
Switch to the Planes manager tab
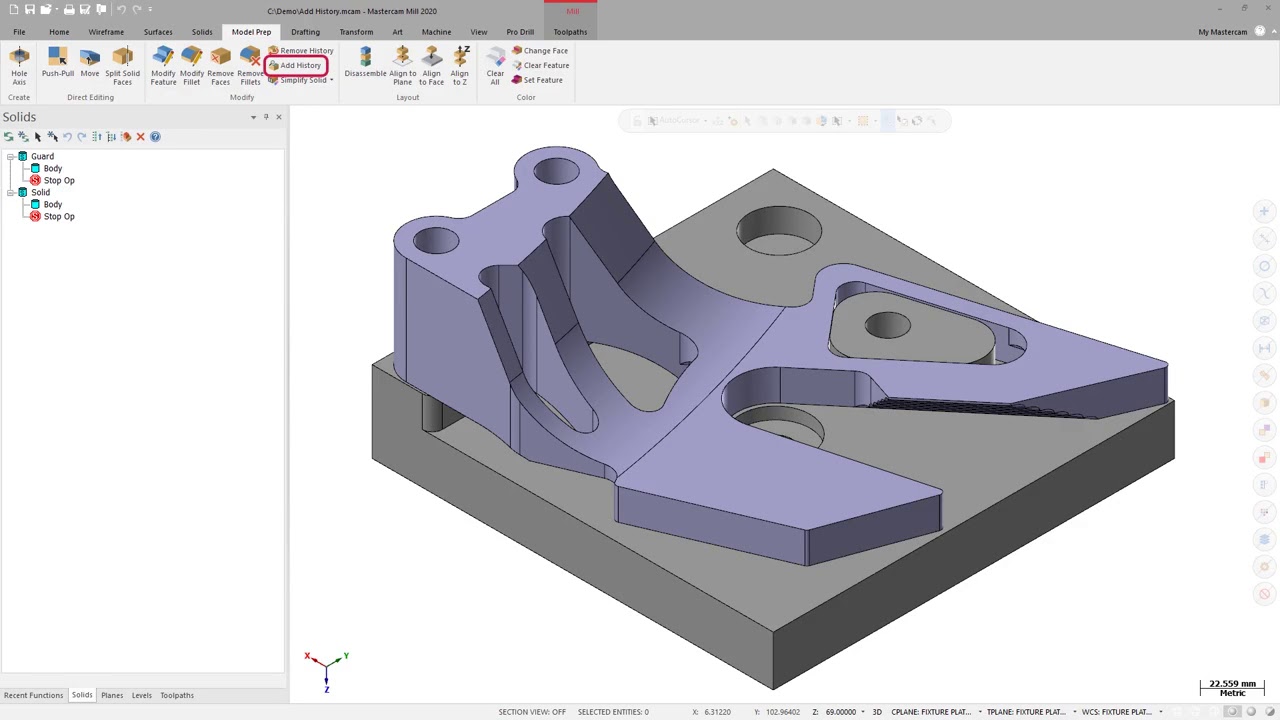point(112,695)
